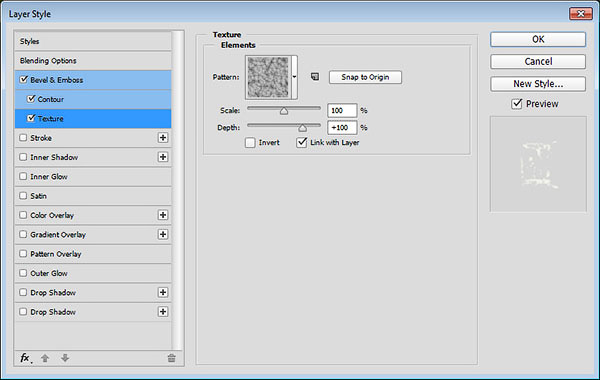
Task: Toggle the Preview checkbox
Action: click(x=517, y=104)
